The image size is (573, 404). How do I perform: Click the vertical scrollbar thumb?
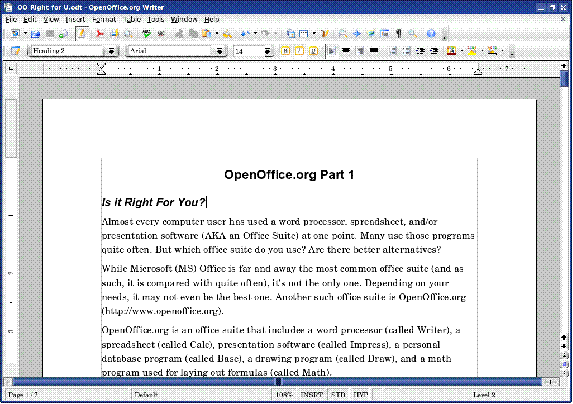(564, 78)
